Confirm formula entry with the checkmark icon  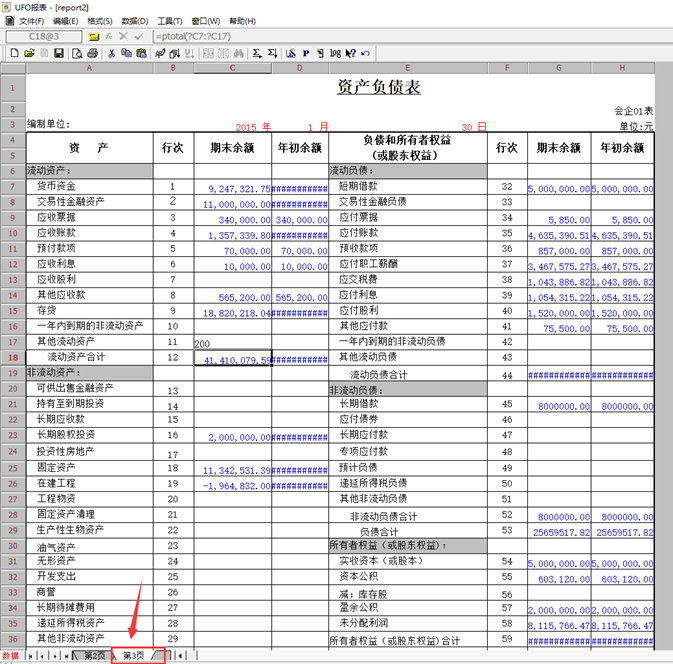coord(138,36)
